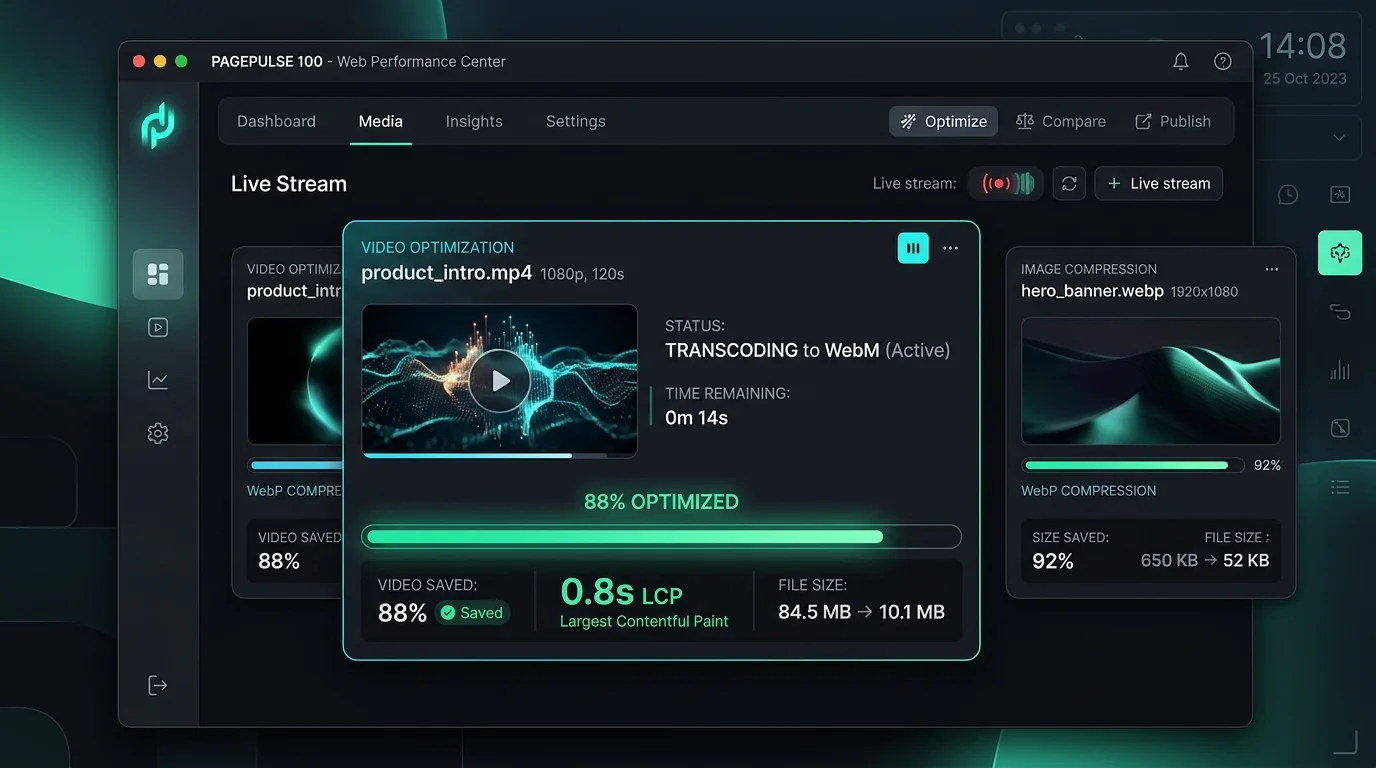The width and height of the screenshot is (1376, 768).
Task: Open the settings gear in sidebar
Action: 158,433
